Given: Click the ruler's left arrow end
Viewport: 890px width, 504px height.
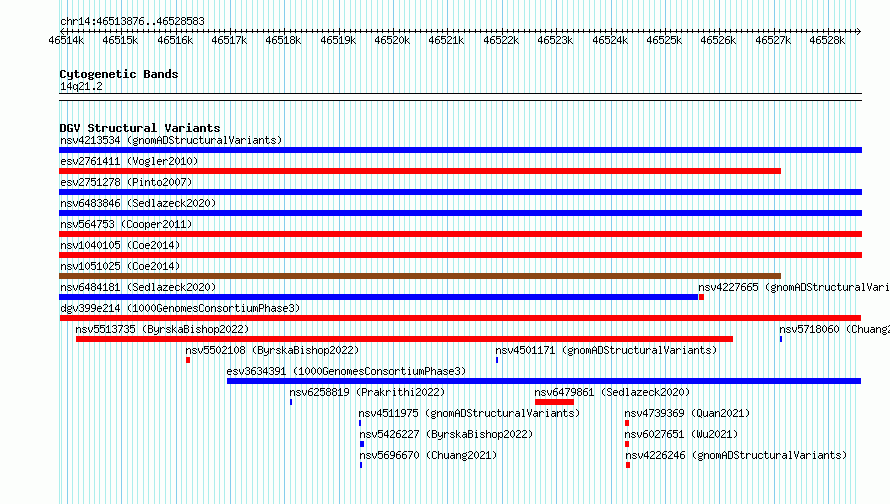Looking at the screenshot, I should [62, 31].
